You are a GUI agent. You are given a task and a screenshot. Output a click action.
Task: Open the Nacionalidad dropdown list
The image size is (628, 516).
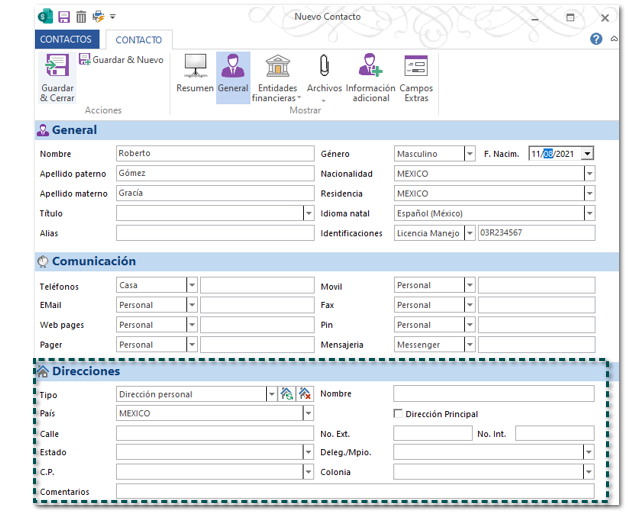coord(589,174)
